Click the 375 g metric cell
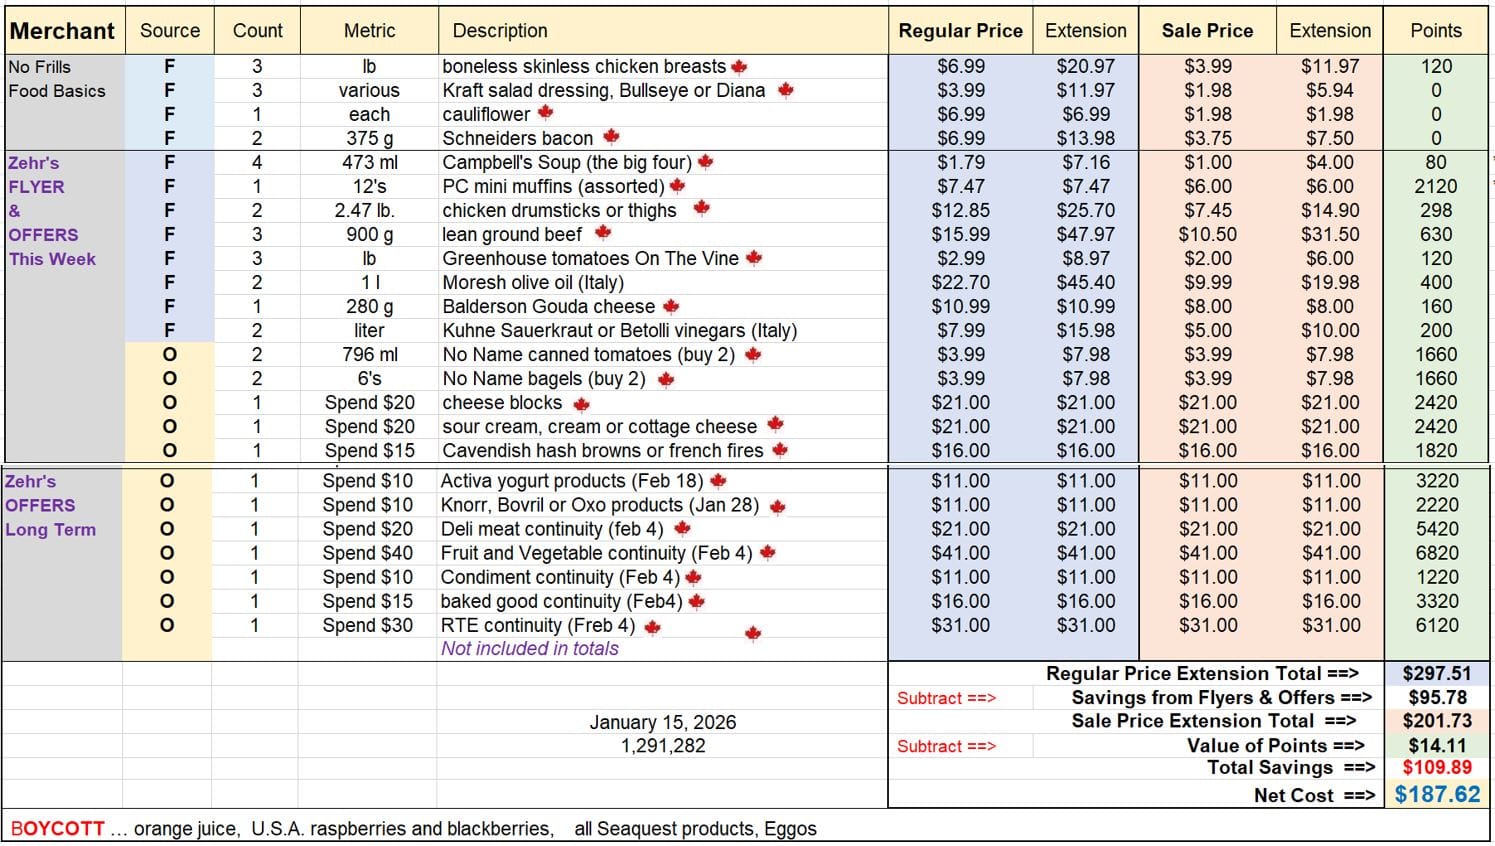1495x846 pixels. (369, 139)
